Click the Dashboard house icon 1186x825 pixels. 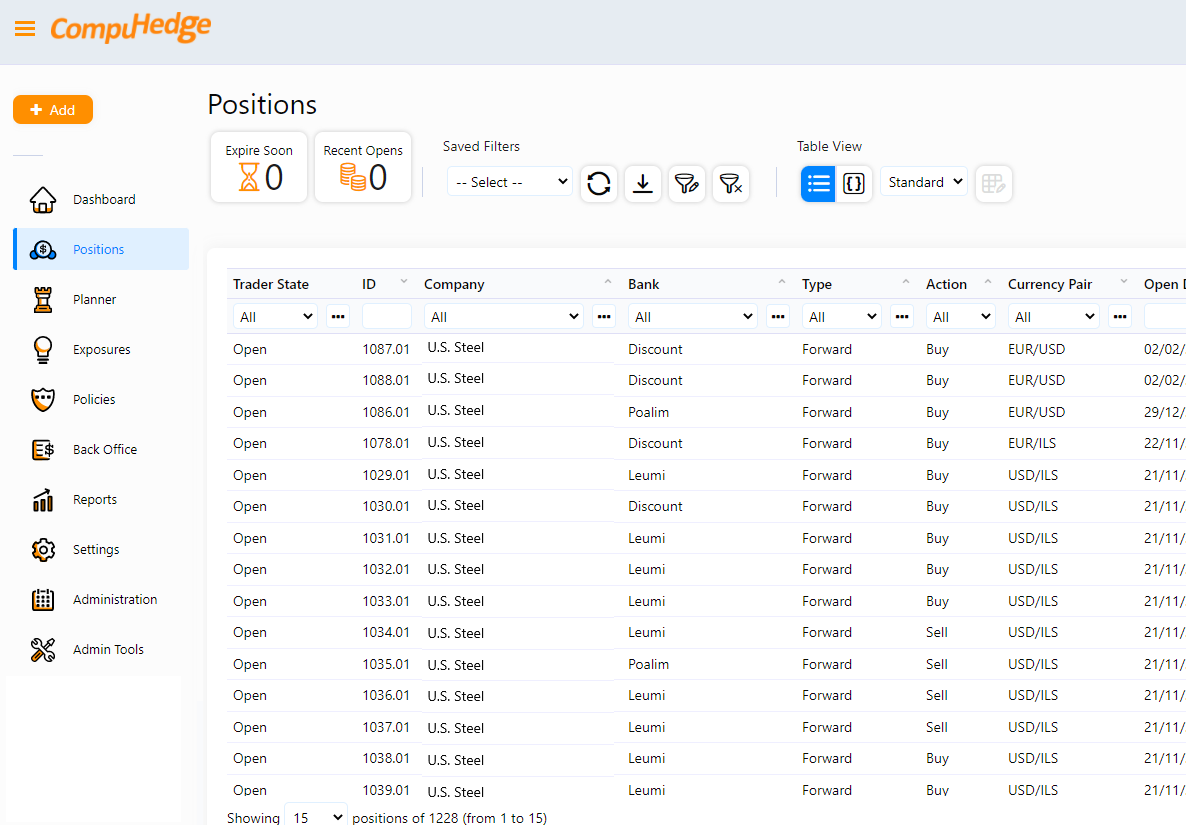(43, 200)
